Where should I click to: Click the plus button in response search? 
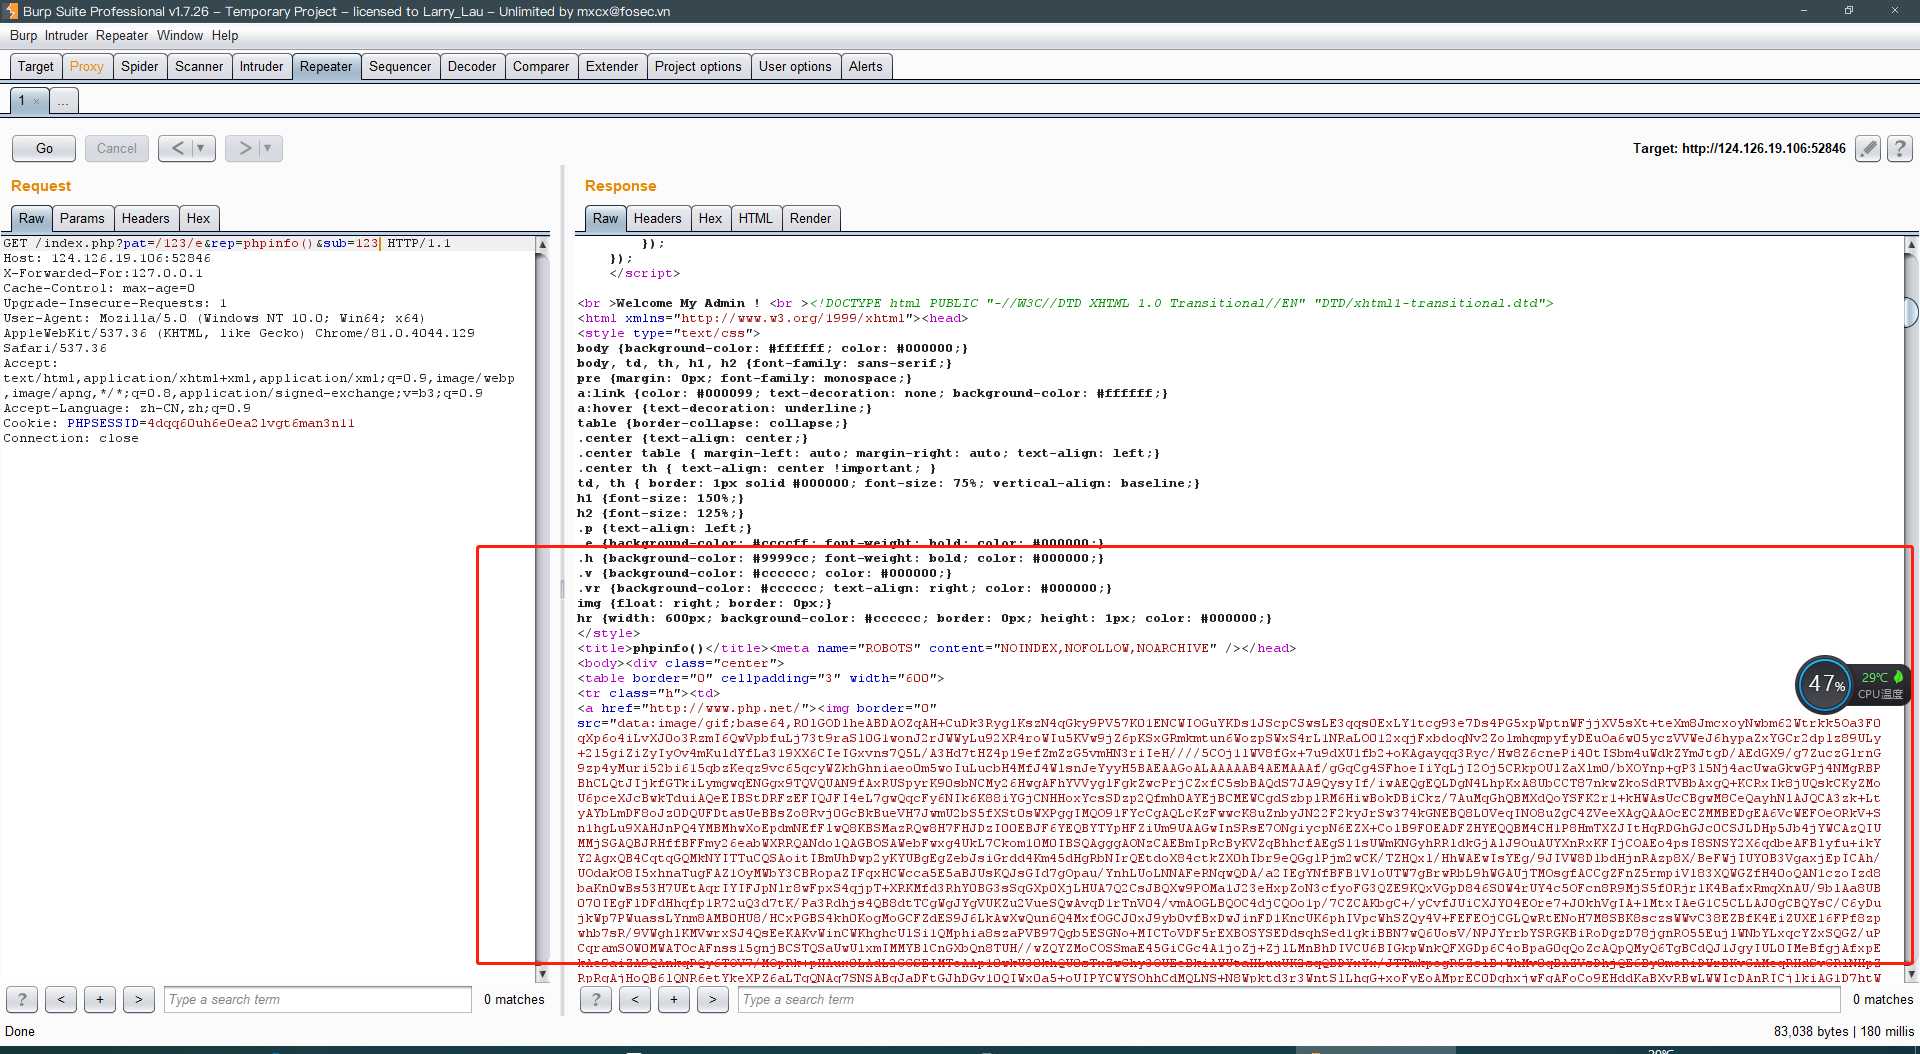[x=674, y=999]
